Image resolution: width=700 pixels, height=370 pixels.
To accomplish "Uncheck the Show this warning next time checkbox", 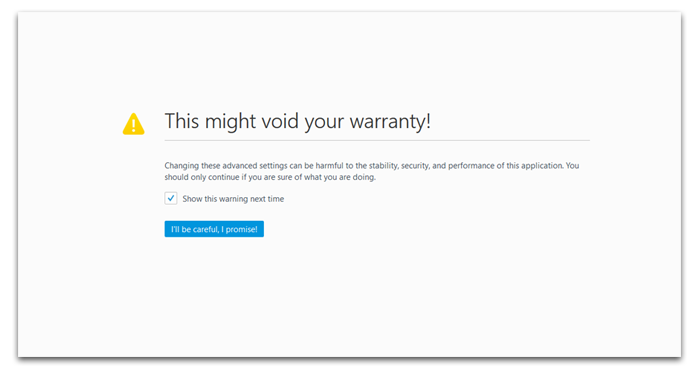I will click(x=171, y=198).
